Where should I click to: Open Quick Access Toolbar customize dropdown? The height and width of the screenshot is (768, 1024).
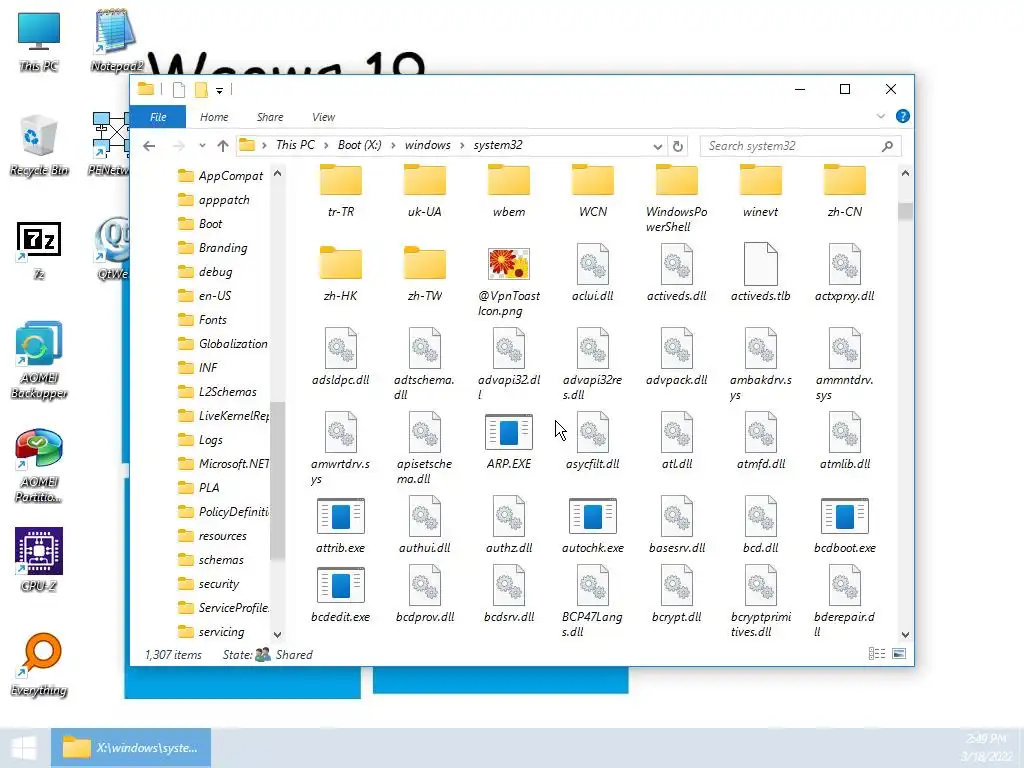pyautogui.click(x=219, y=90)
